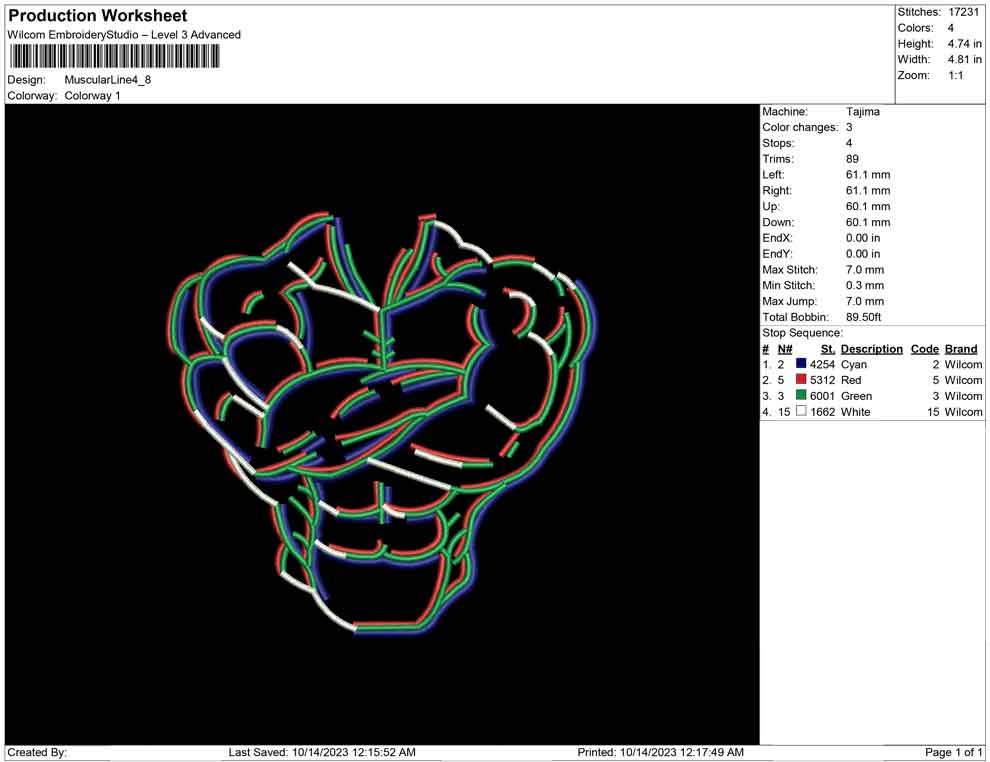Click the 'St.' column header
The height and width of the screenshot is (762, 990).
(x=827, y=349)
